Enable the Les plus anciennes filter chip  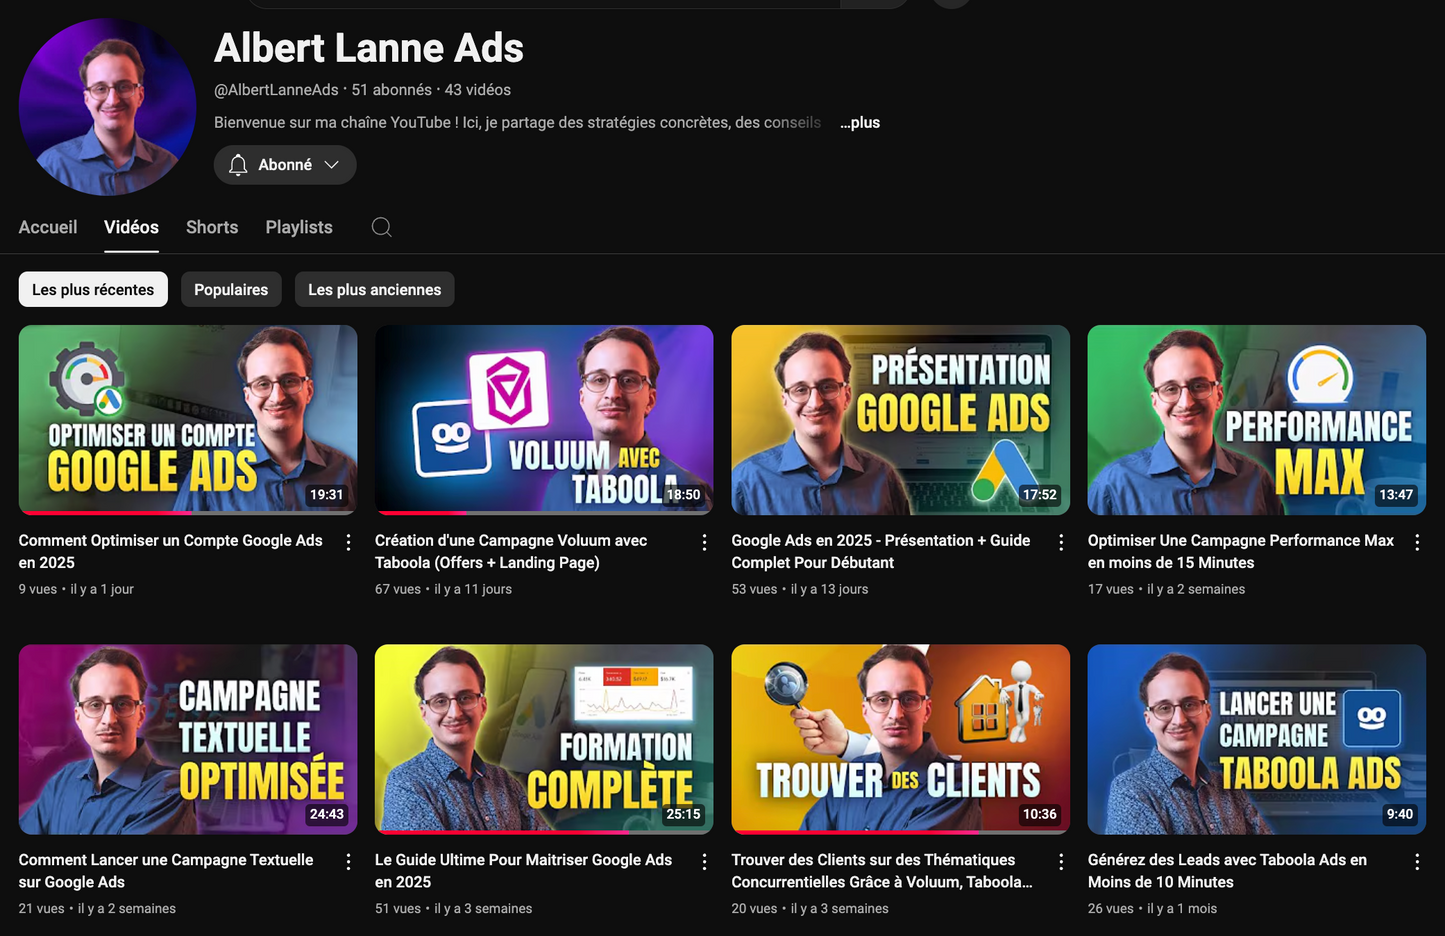[x=374, y=289]
